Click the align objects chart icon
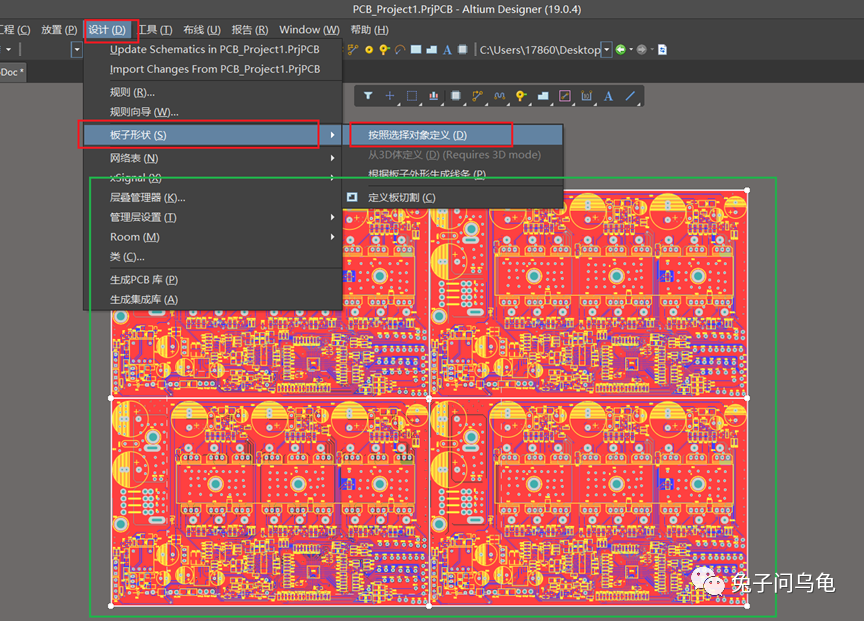 (434, 96)
